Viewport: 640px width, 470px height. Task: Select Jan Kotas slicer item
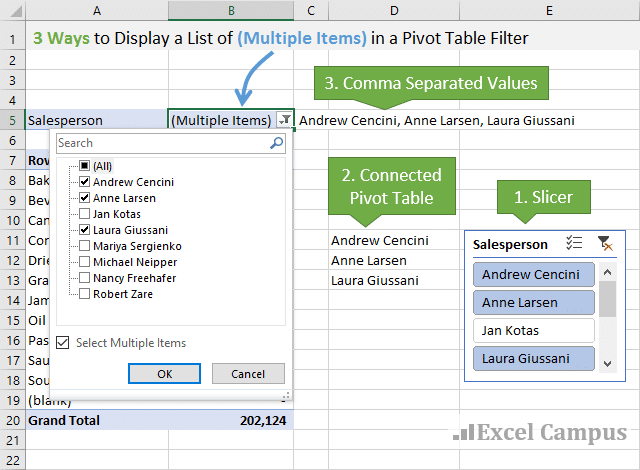pos(532,330)
